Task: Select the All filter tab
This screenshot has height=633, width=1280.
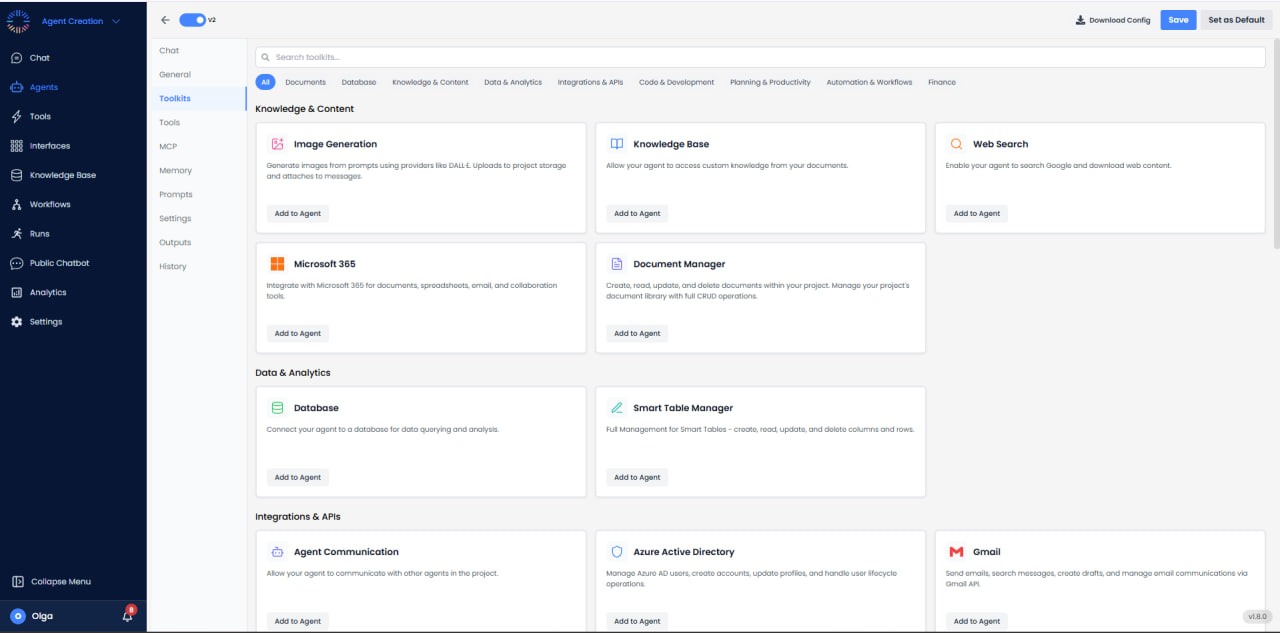Action: 265,82
